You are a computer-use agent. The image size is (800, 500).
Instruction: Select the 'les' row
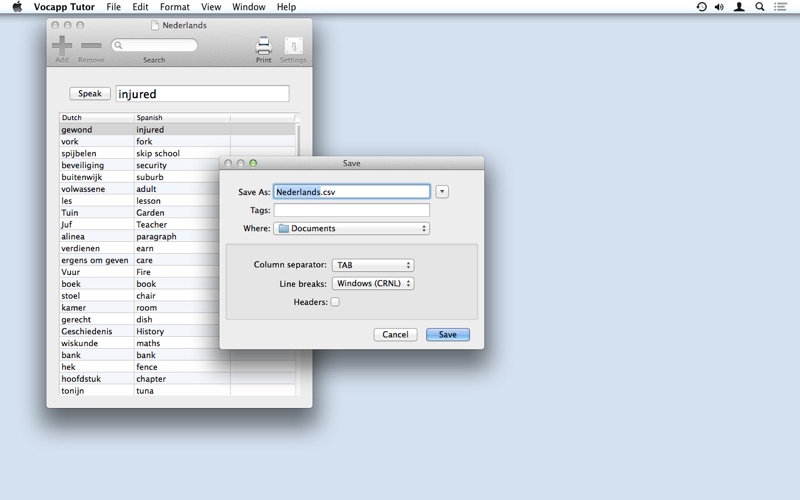[x=140, y=201]
